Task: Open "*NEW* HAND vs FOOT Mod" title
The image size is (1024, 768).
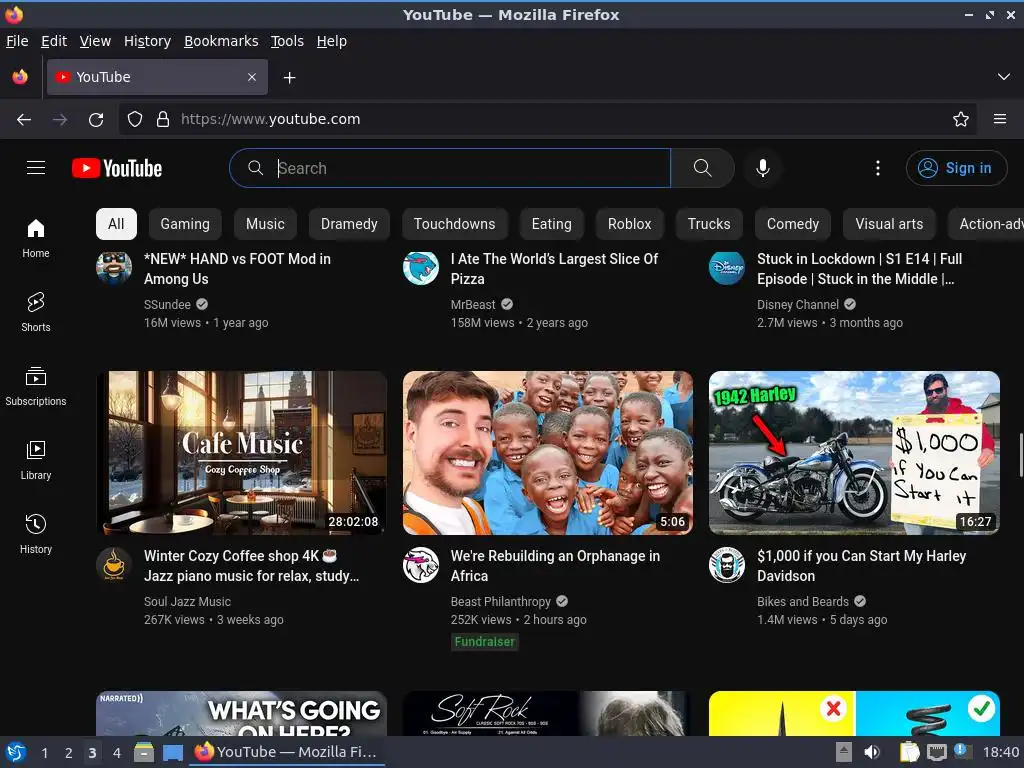Action: coord(237,268)
